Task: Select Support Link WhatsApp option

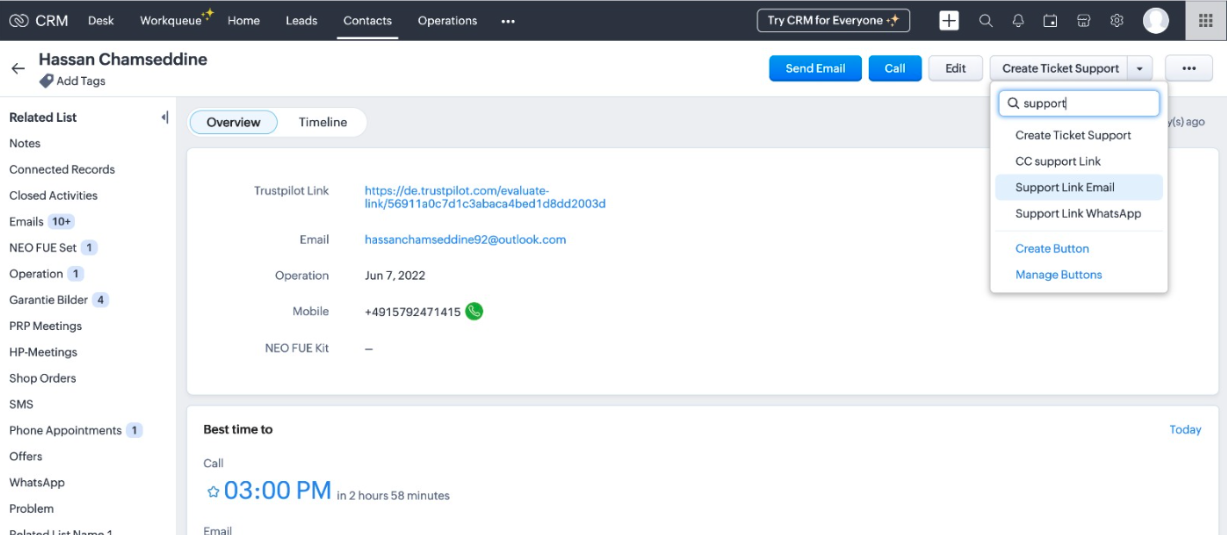Action: click(x=1078, y=213)
